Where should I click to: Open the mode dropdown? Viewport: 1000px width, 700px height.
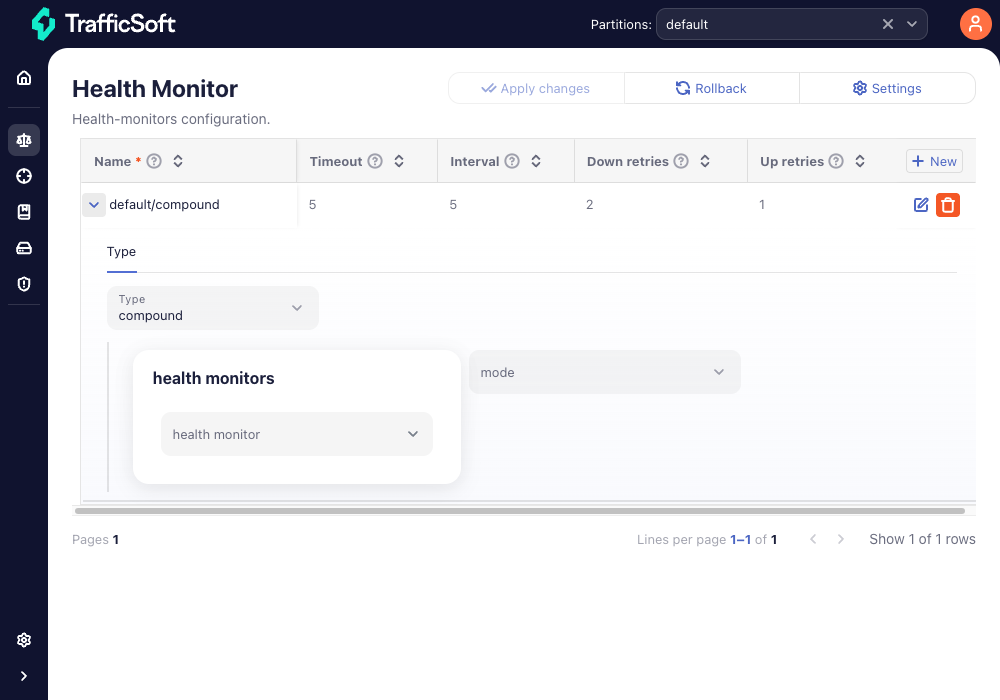click(604, 372)
